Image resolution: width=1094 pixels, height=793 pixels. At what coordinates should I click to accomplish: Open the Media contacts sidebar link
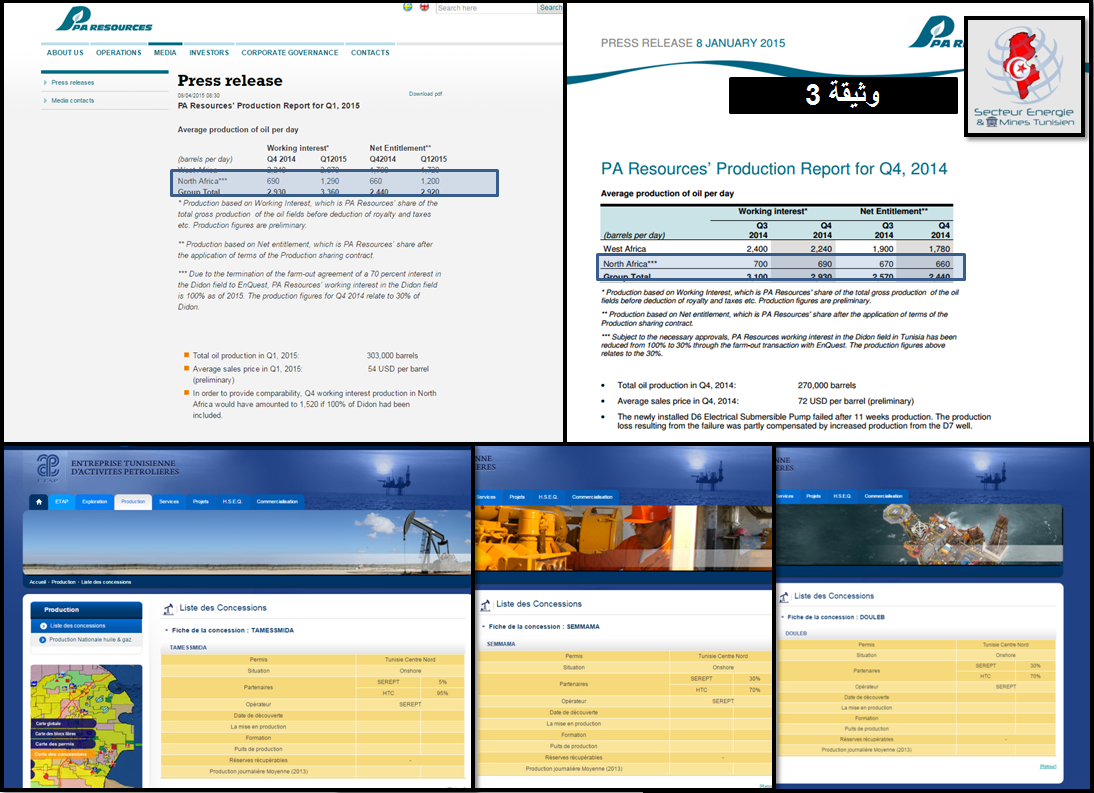(73, 100)
